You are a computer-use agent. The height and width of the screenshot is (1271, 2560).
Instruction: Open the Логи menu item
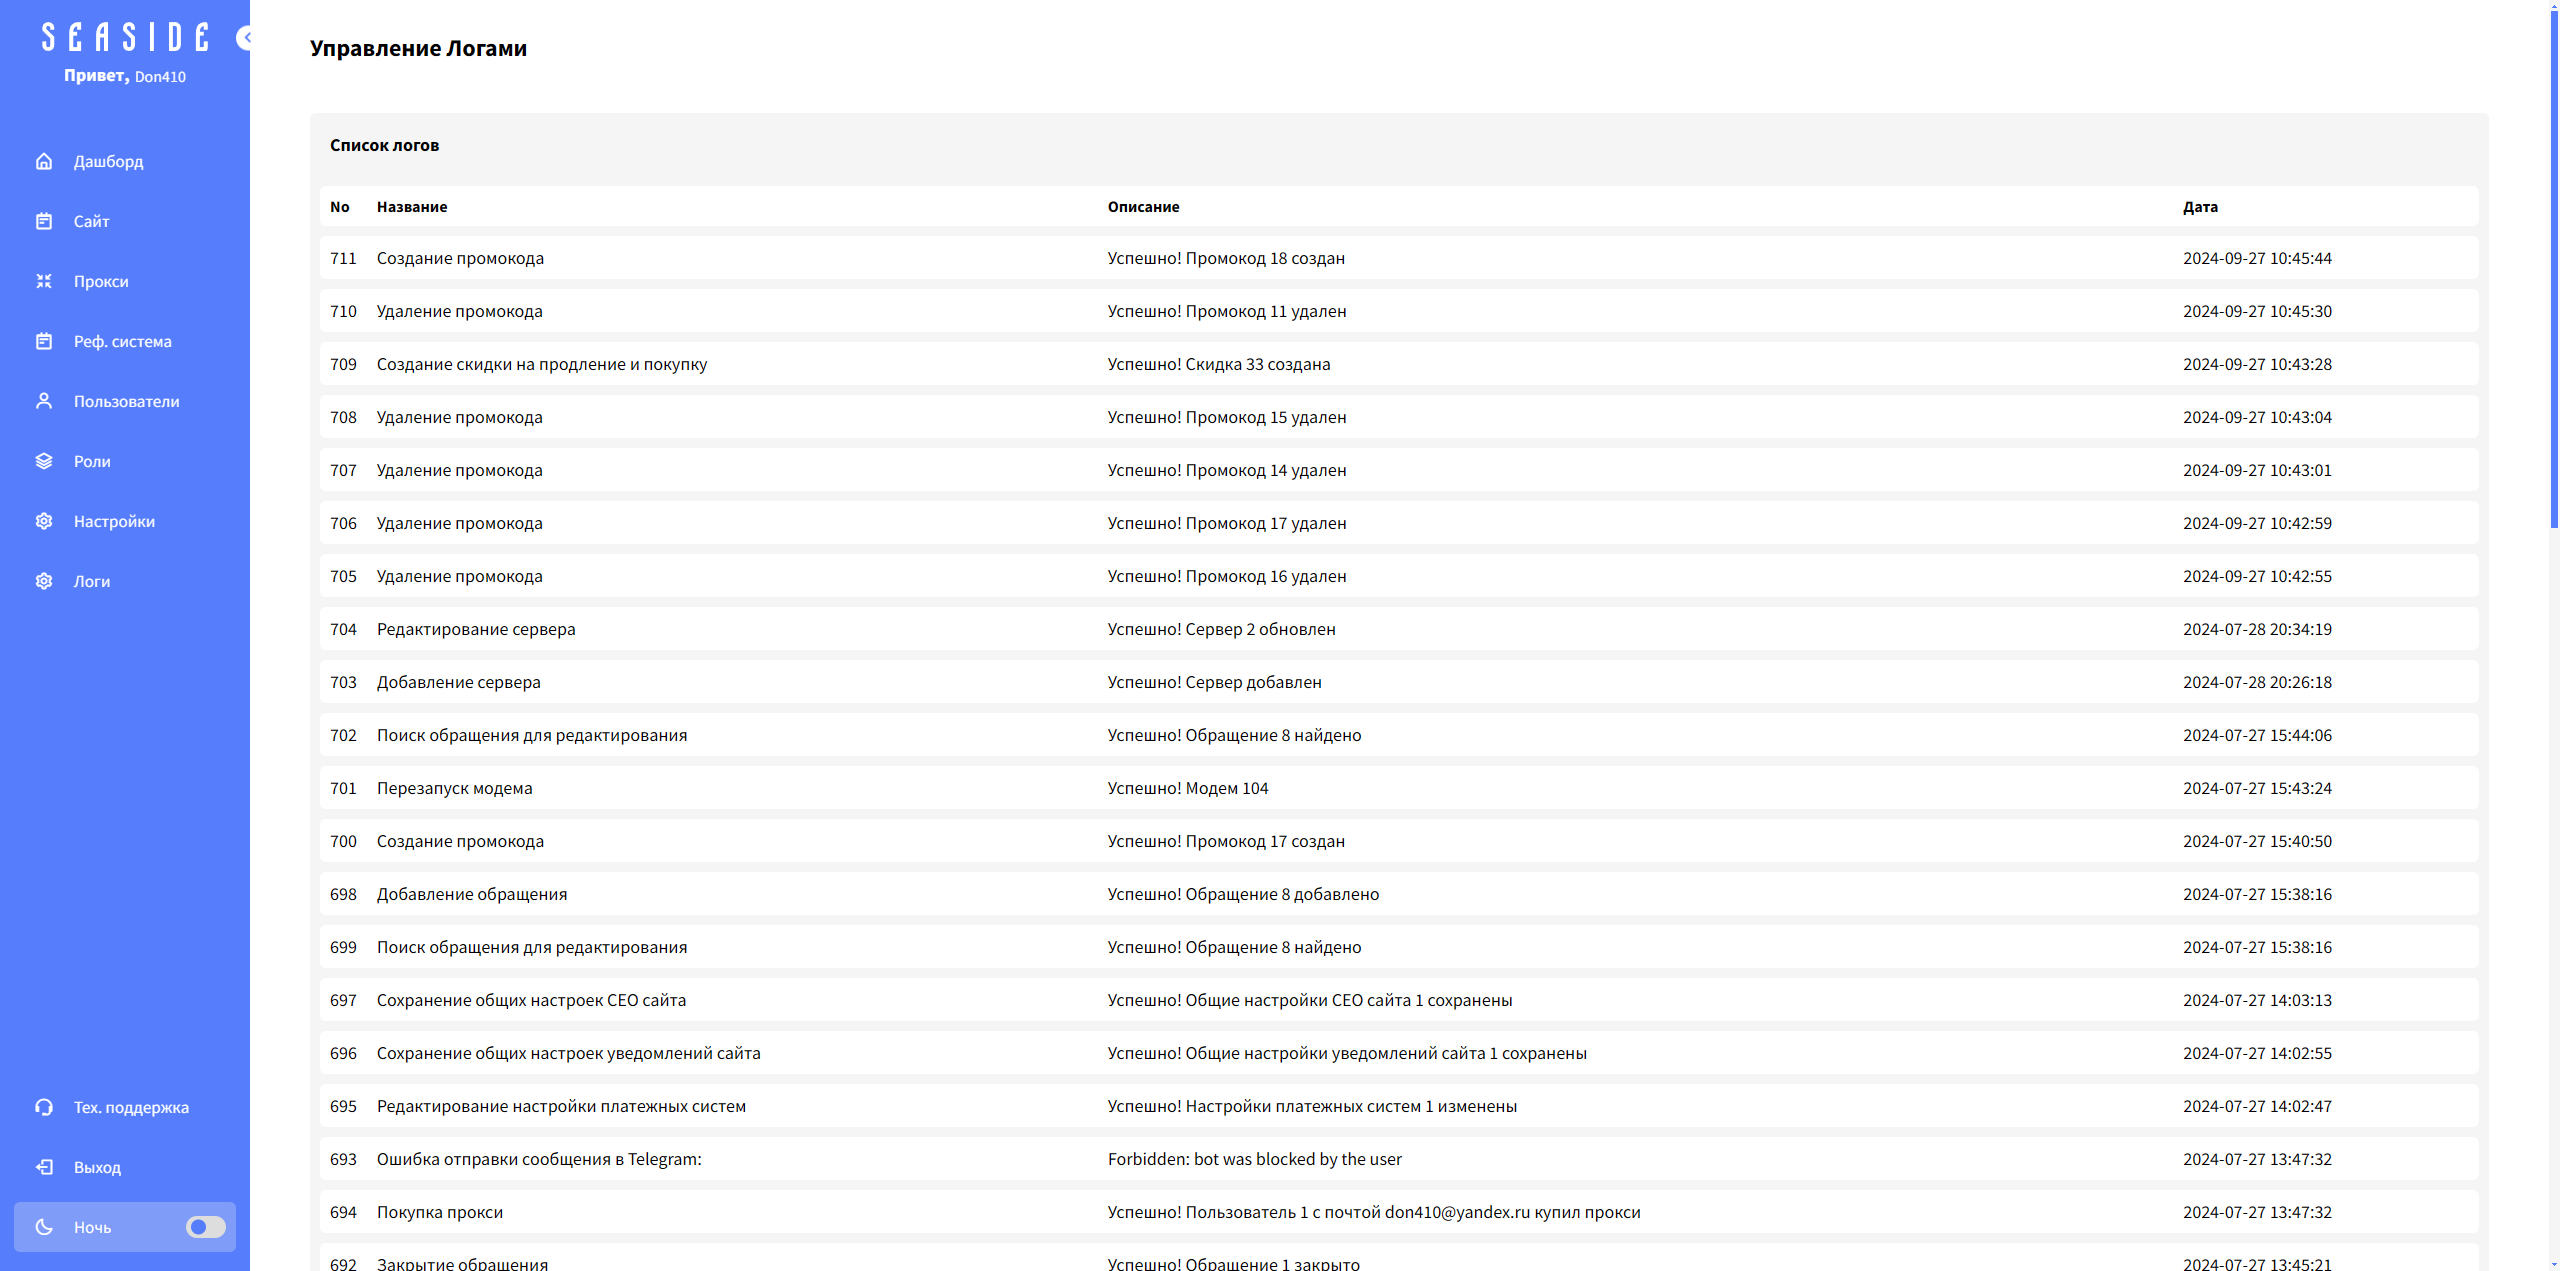tap(92, 581)
